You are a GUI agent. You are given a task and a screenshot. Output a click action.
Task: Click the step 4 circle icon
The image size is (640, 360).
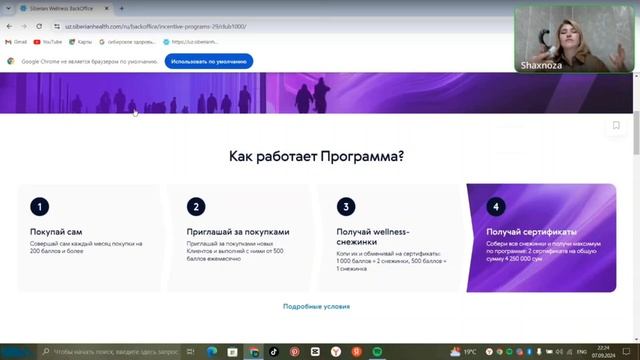(x=496, y=207)
